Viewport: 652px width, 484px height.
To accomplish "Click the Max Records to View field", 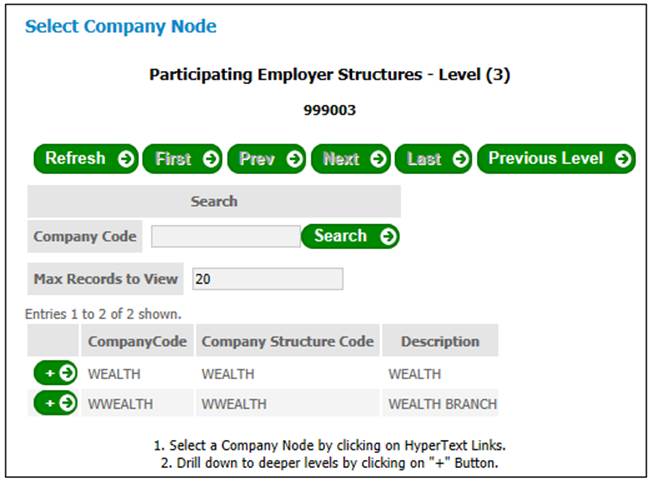I will [267, 279].
